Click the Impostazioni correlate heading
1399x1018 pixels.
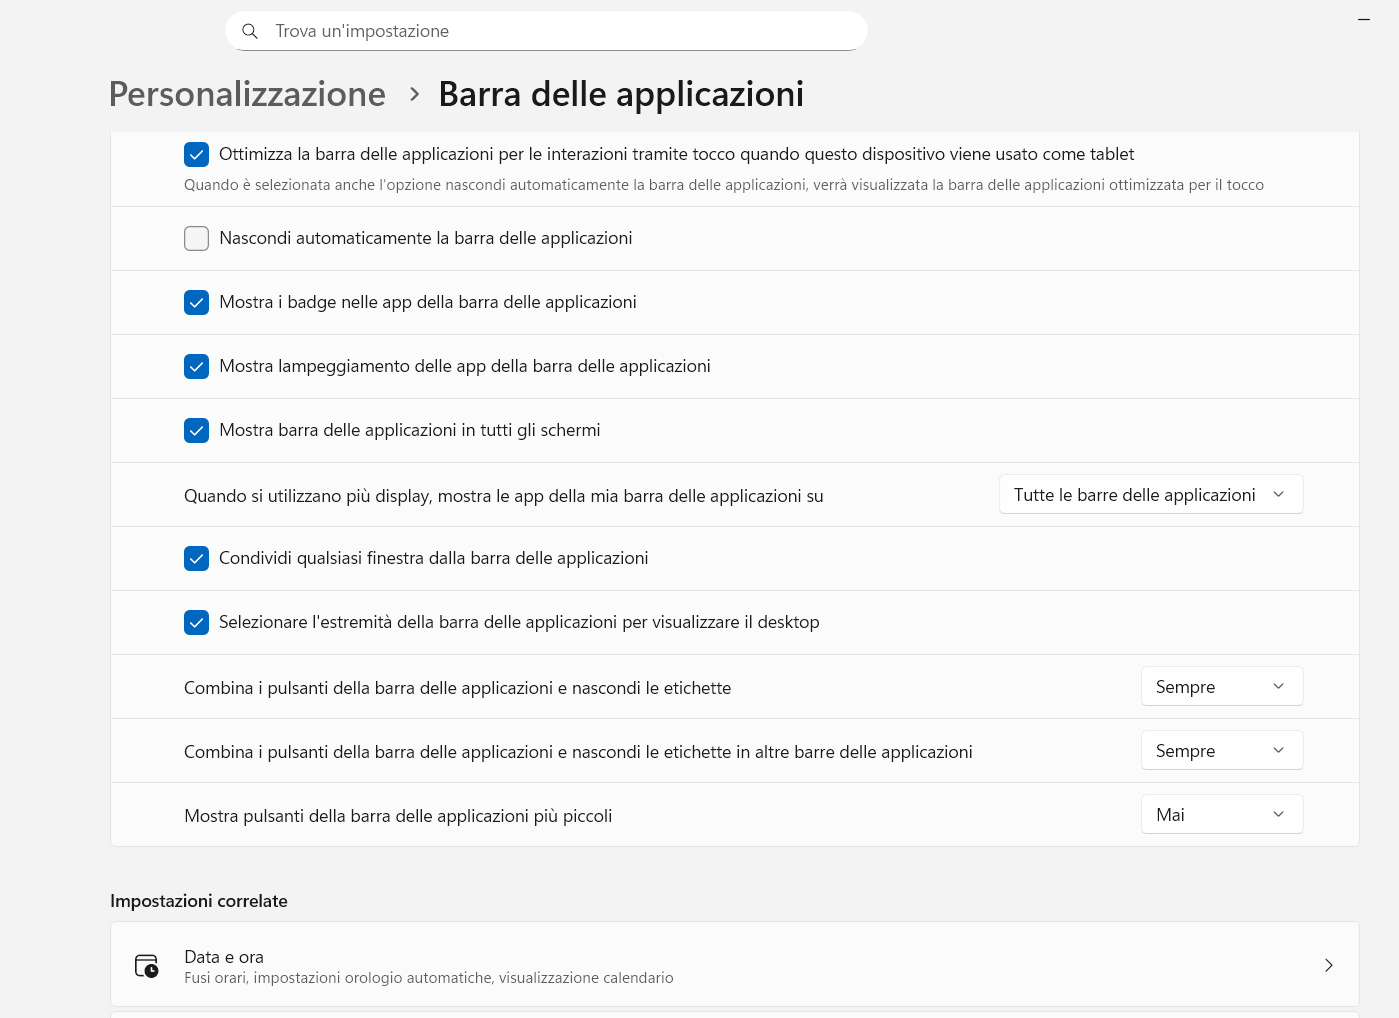pos(199,901)
